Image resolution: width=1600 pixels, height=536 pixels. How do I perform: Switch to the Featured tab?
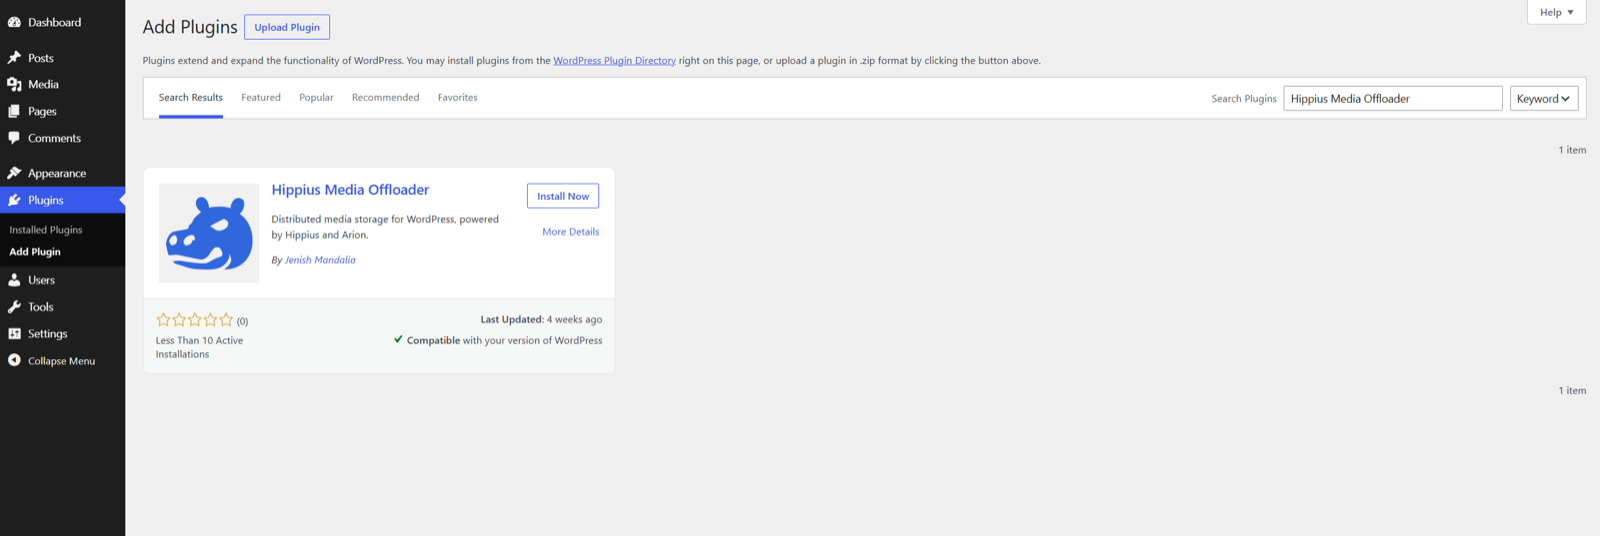[261, 98]
